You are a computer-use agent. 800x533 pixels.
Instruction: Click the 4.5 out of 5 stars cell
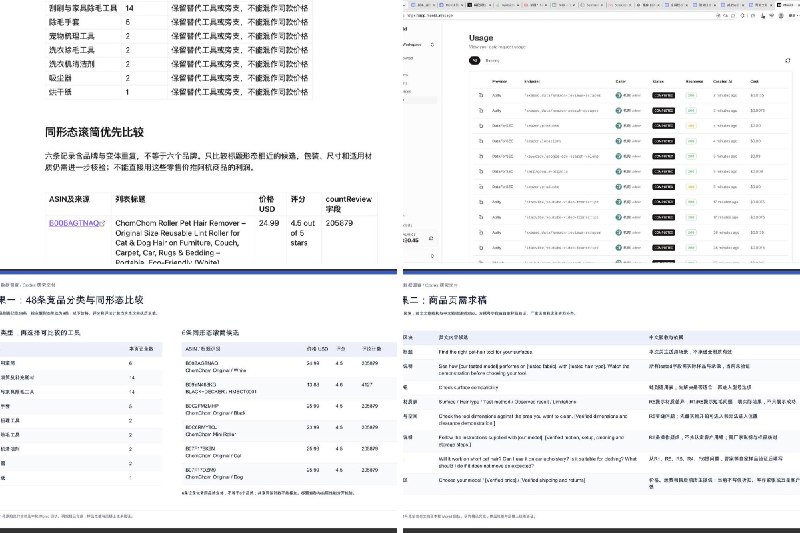303,233
